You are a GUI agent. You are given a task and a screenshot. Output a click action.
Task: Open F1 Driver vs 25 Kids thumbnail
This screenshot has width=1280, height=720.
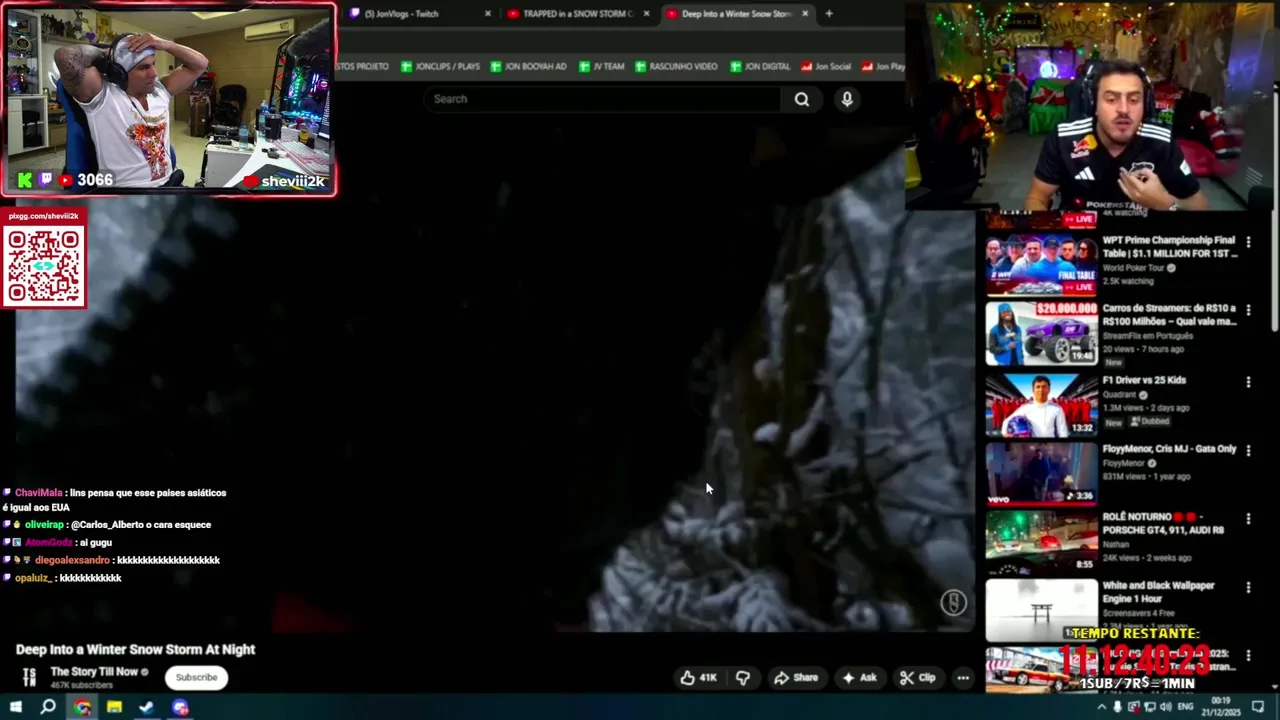[1041, 404]
